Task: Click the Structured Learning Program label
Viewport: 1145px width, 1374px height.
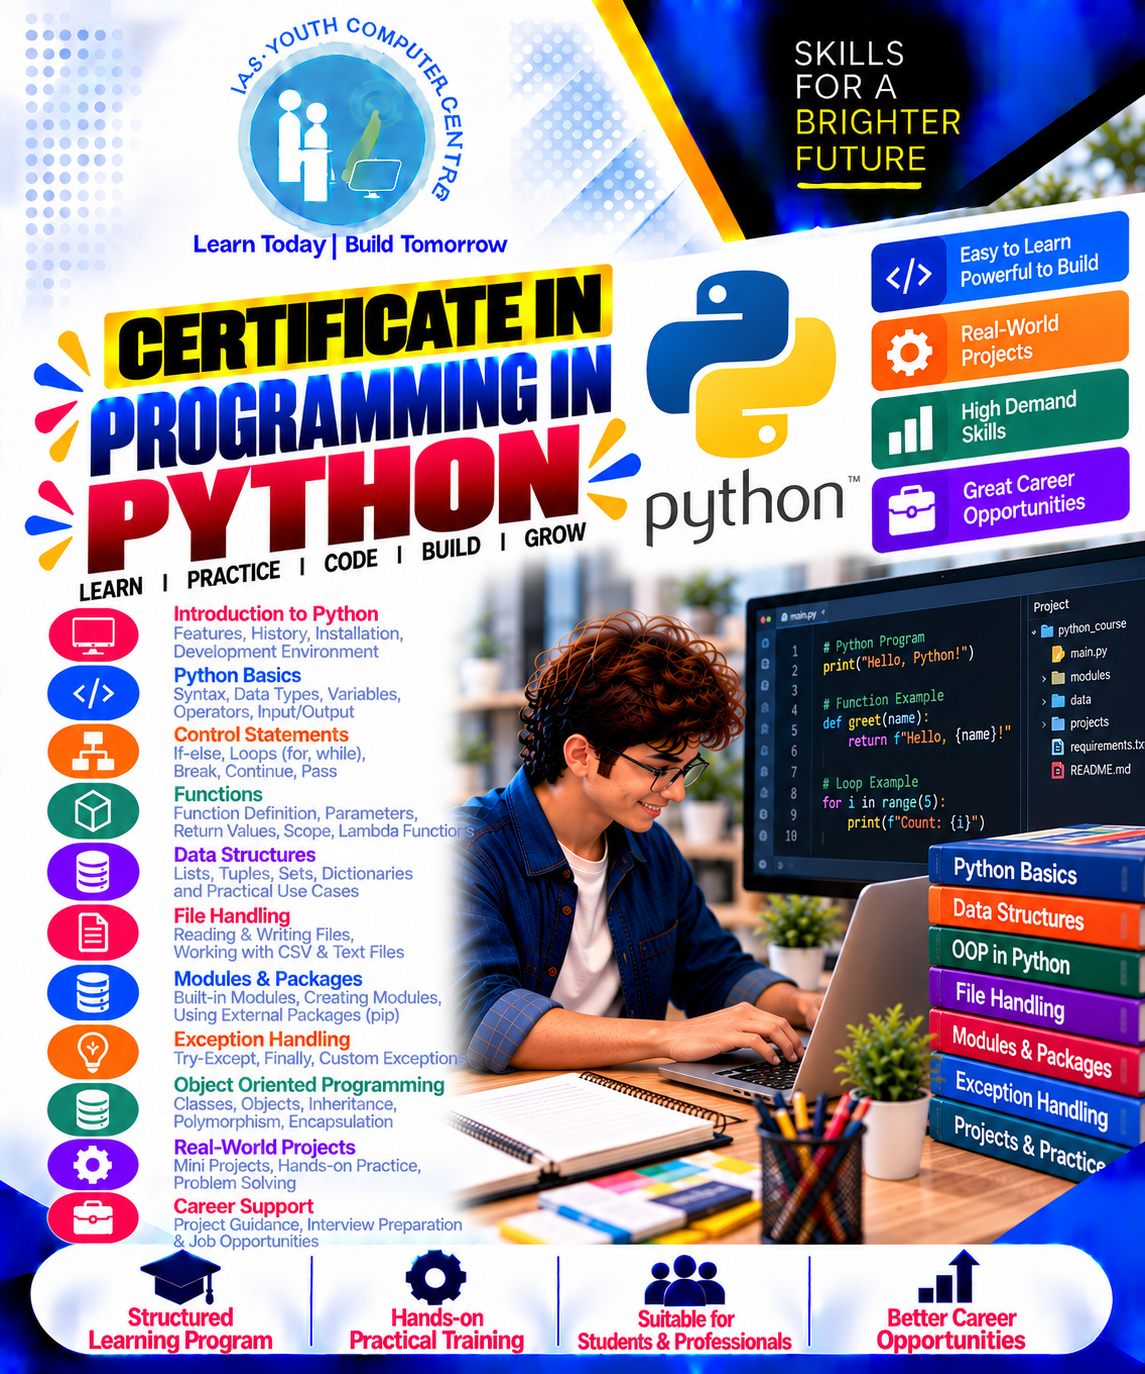Action: point(180,1329)
